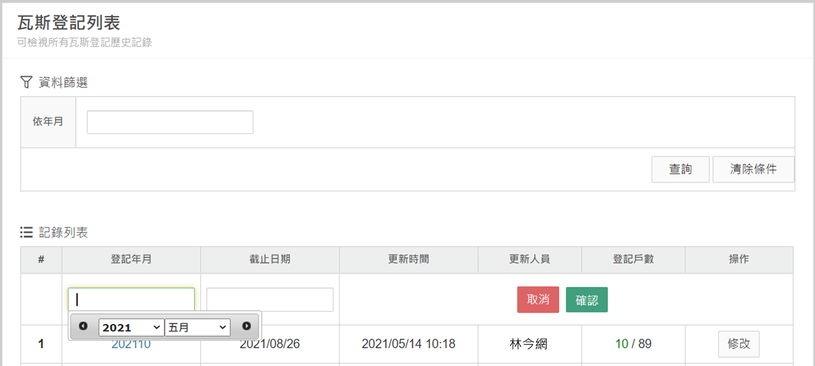Open the 2021 year dropdown
The width and height of the screenshot is (815, 366).
point(131,328)
